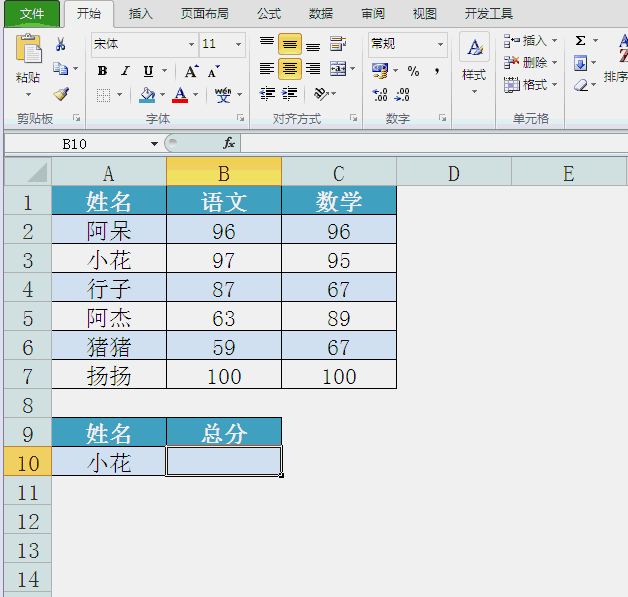The width and height of the screenshot is (628, 597).
Task: Increase the decimal places
Action: click(x=380, y=95)
